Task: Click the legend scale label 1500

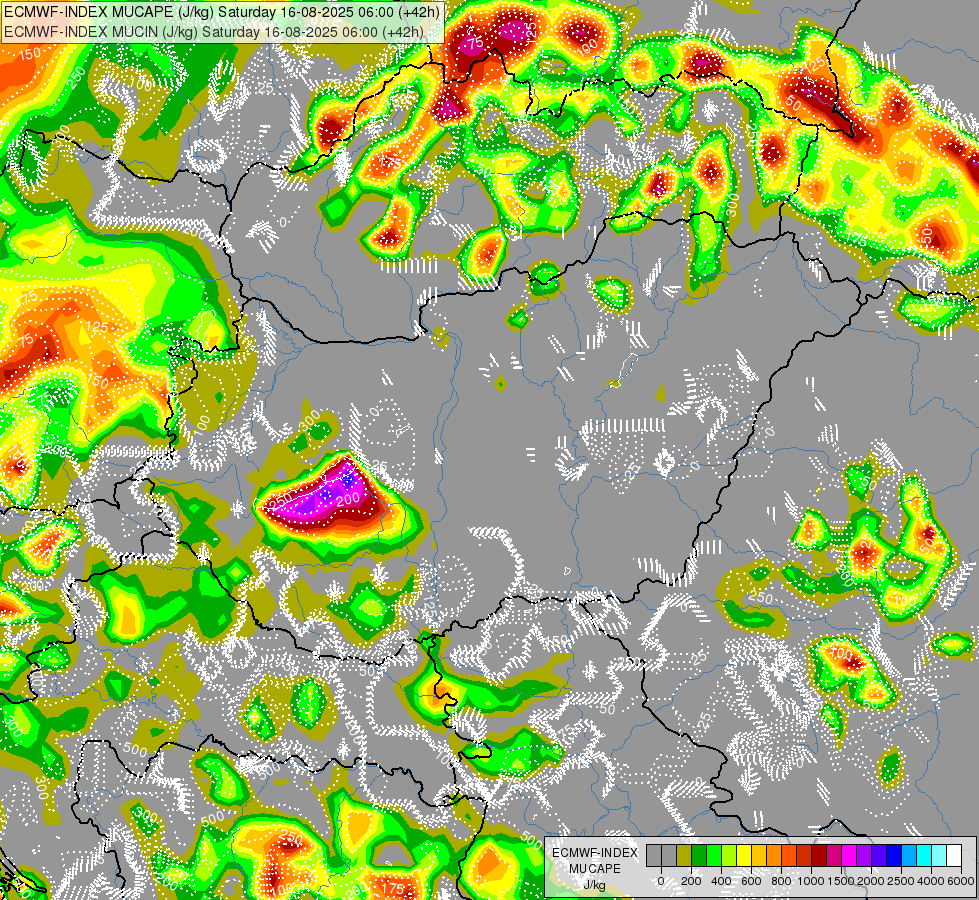Action: pos(841,881)
